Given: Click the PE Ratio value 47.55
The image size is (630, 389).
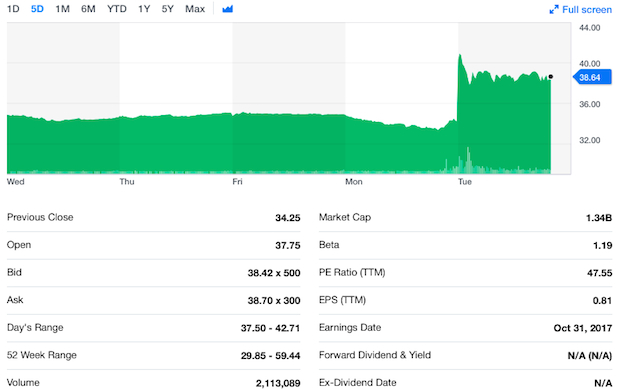Looking at the screenshot, I should pyautogui.click(x=599, y=273).
